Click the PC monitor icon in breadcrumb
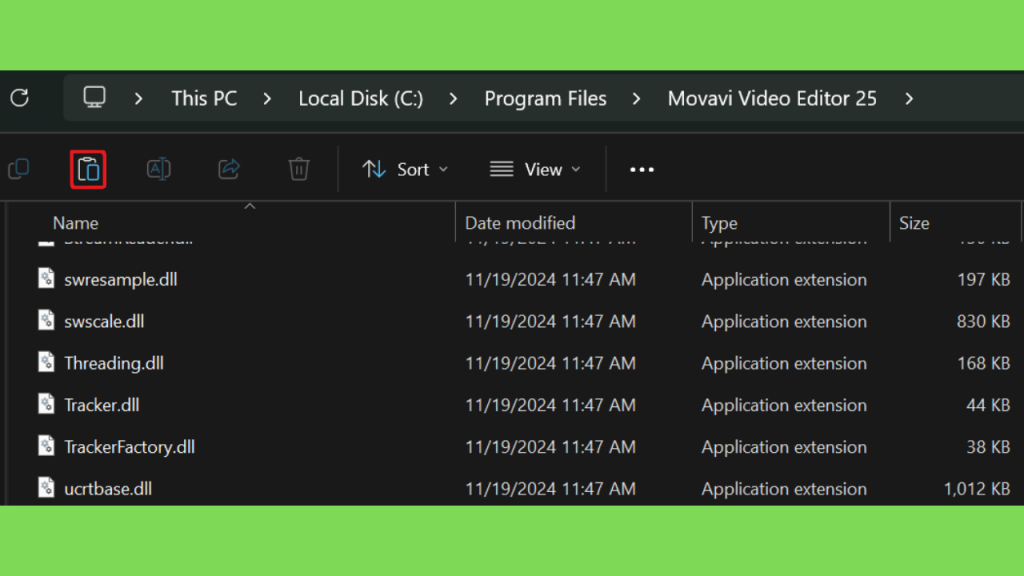The width and height of the screenshot is (1024, 576). [x=94, y=98]
